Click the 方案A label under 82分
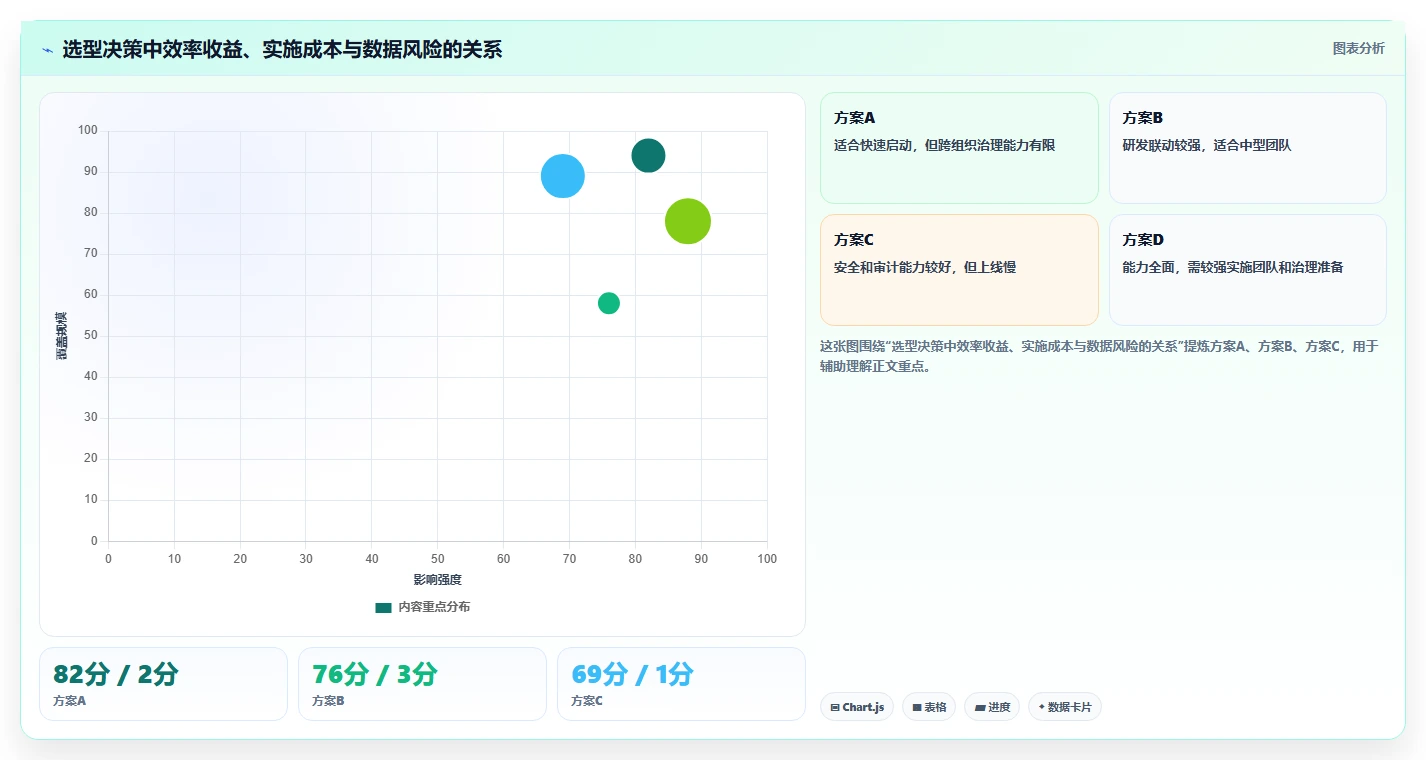Screen dimensions: 1426x760 point(70,701)
